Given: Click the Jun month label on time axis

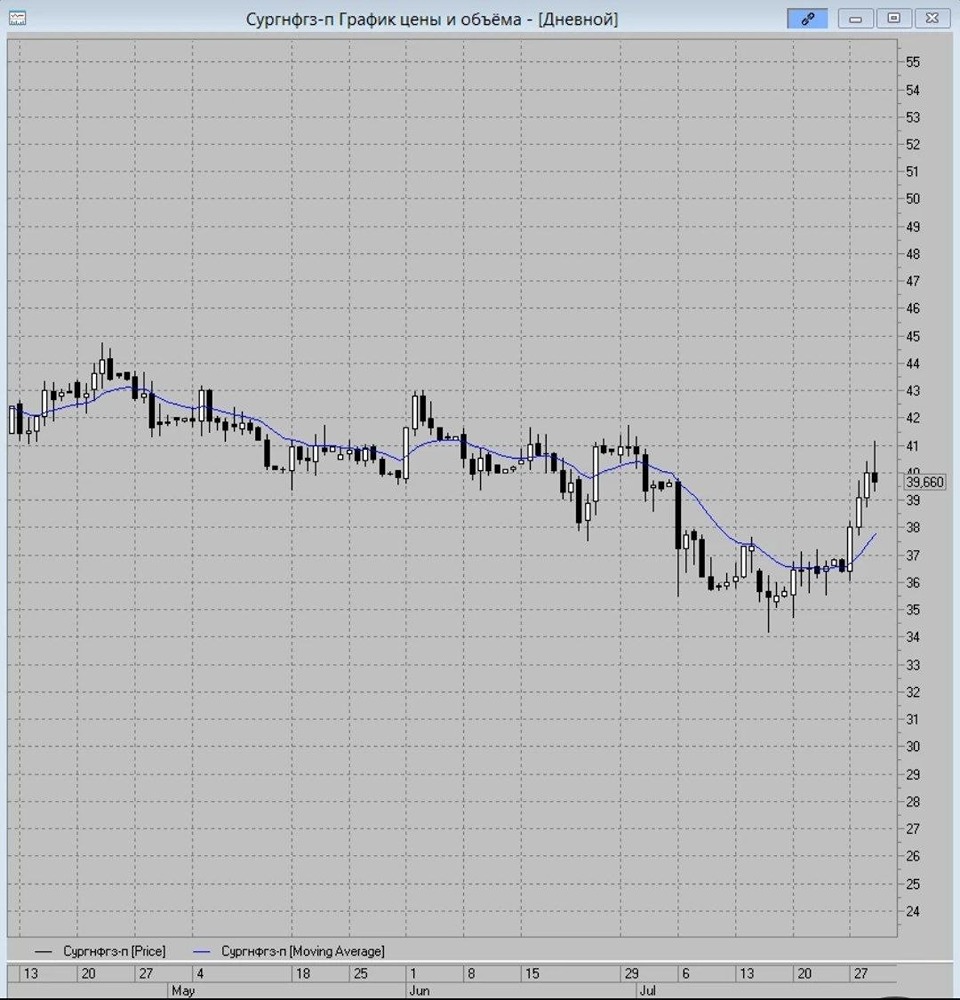Looking at the screenshot, I should 419,990.
